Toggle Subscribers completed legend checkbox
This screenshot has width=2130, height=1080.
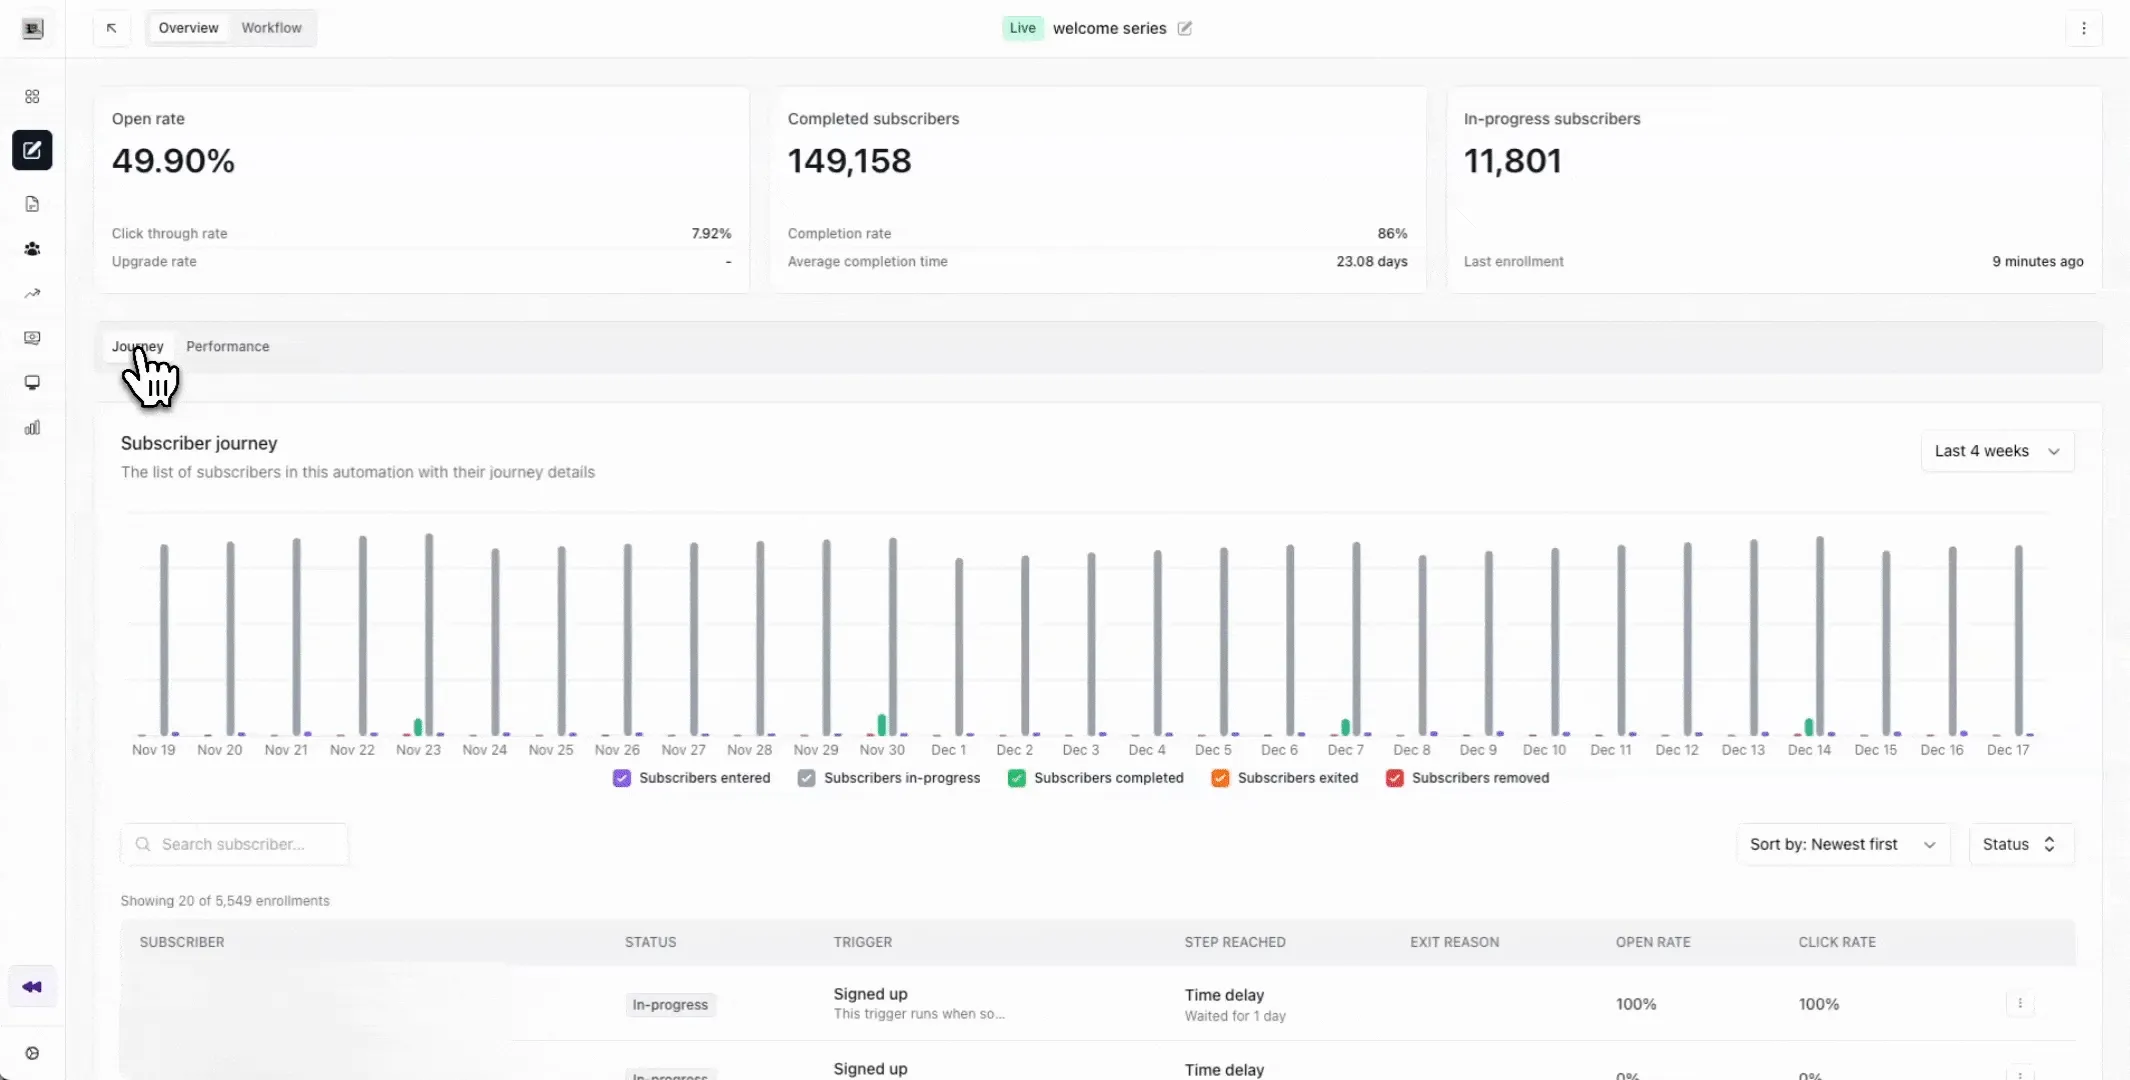click(1017, 778)
